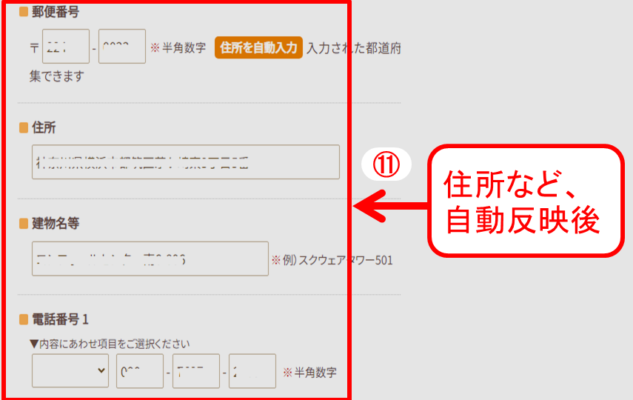Click the orange square icon beside 住所
This screenshot has height=400, width=633.
(x=23, y=128)
